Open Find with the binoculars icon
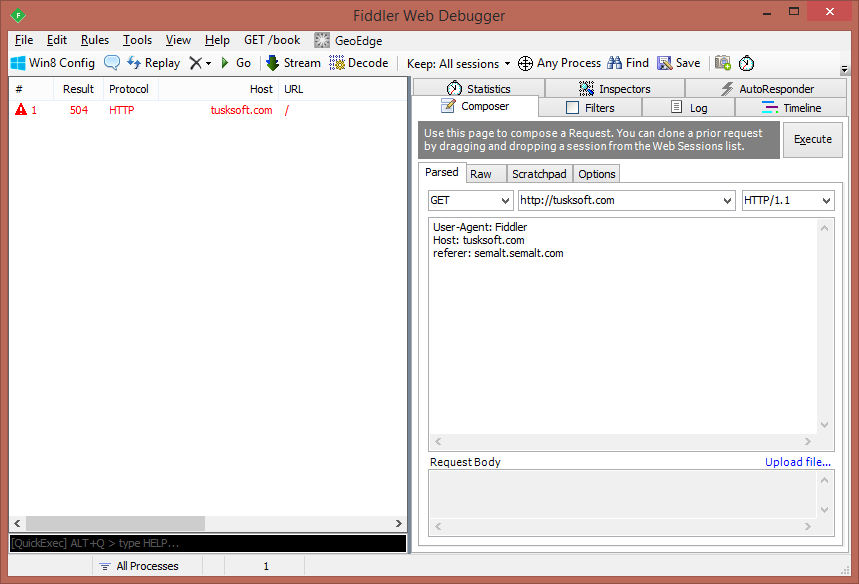859x584 pixels. click(x=615, y=63)
